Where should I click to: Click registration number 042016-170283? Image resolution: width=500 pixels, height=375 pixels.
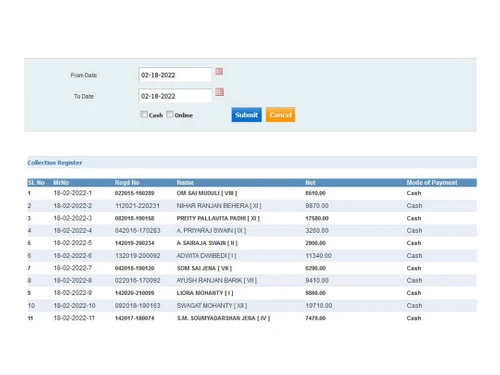tap(138, 230)
